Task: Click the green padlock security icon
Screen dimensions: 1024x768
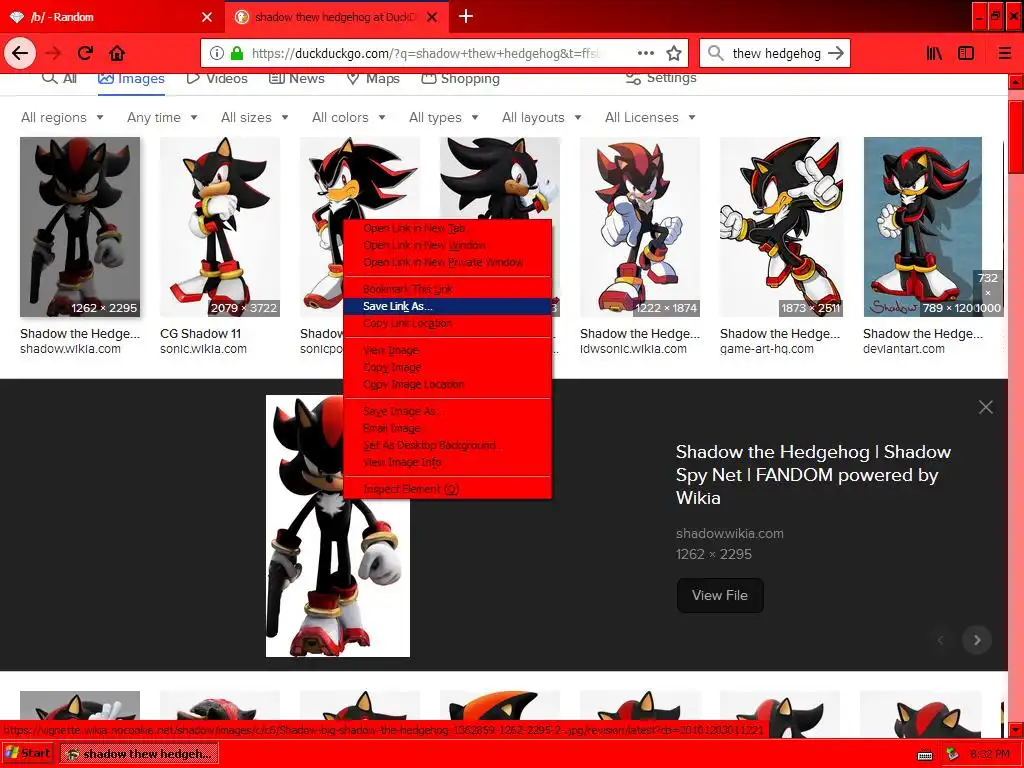Action: pyautogui.click(x=236, y=53)
